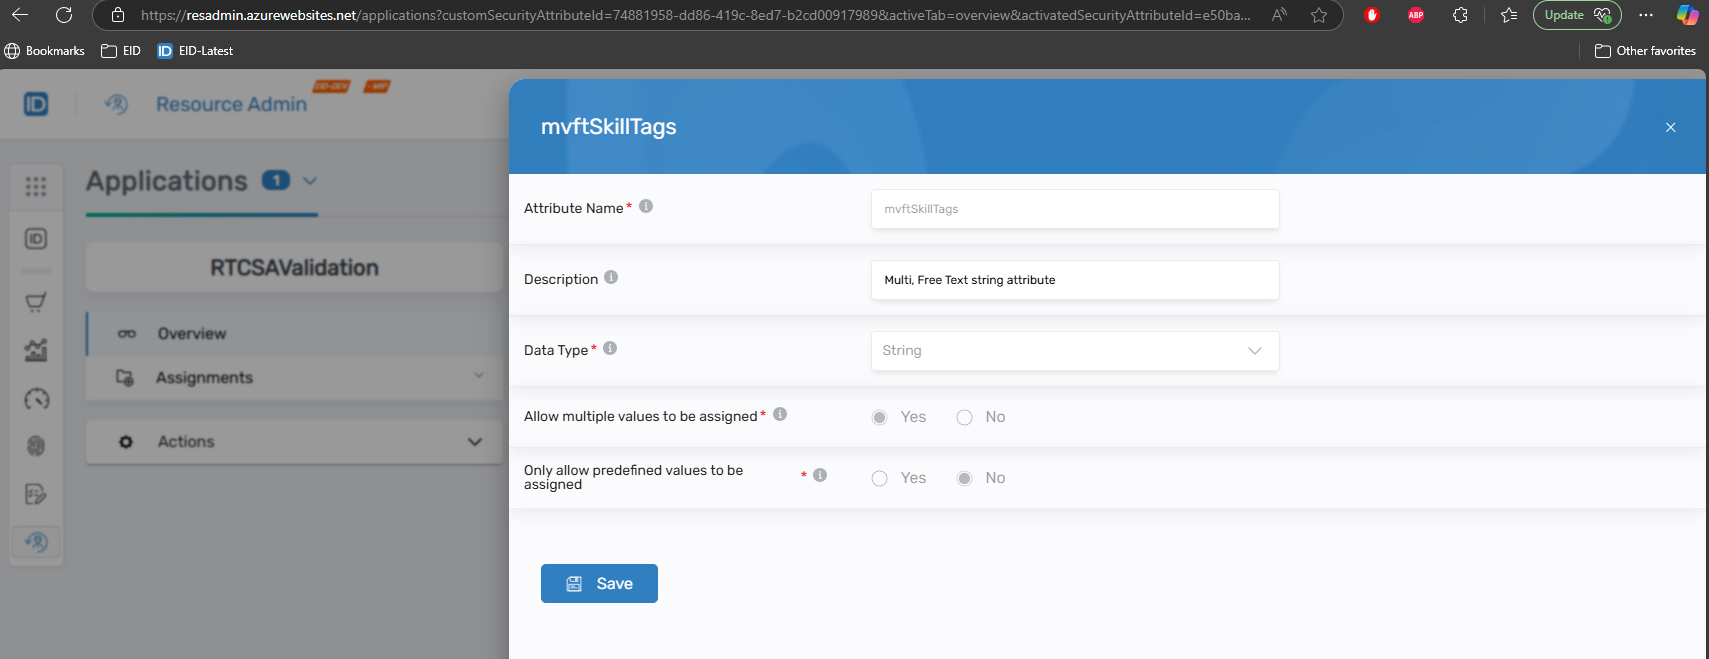Open the EID-Latest bookmark
This screenshot has width=1709, height=659.
[195, 51]
